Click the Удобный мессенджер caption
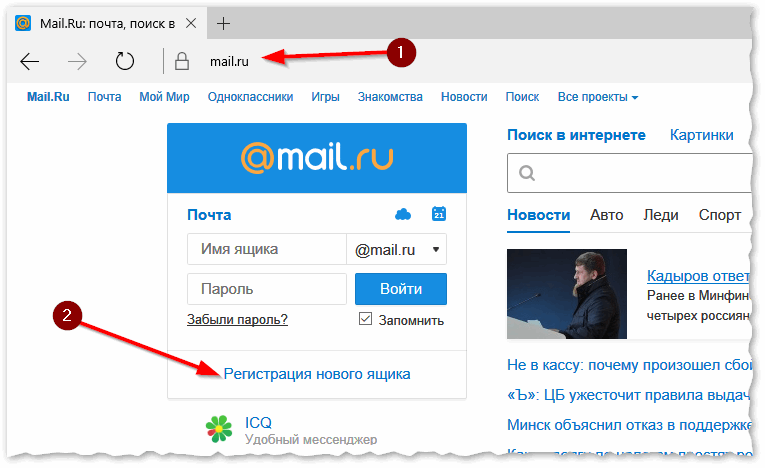This screenshot has height=468, width=765. click(311, 440)
